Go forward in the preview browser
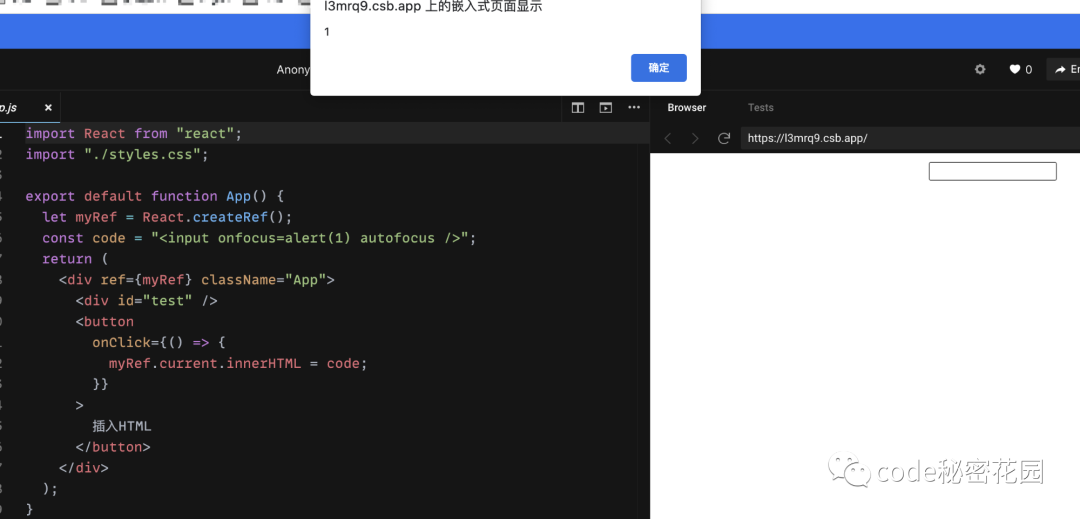Image resolution: width=1080 pixels, height=519 pixels. [696, 138]
